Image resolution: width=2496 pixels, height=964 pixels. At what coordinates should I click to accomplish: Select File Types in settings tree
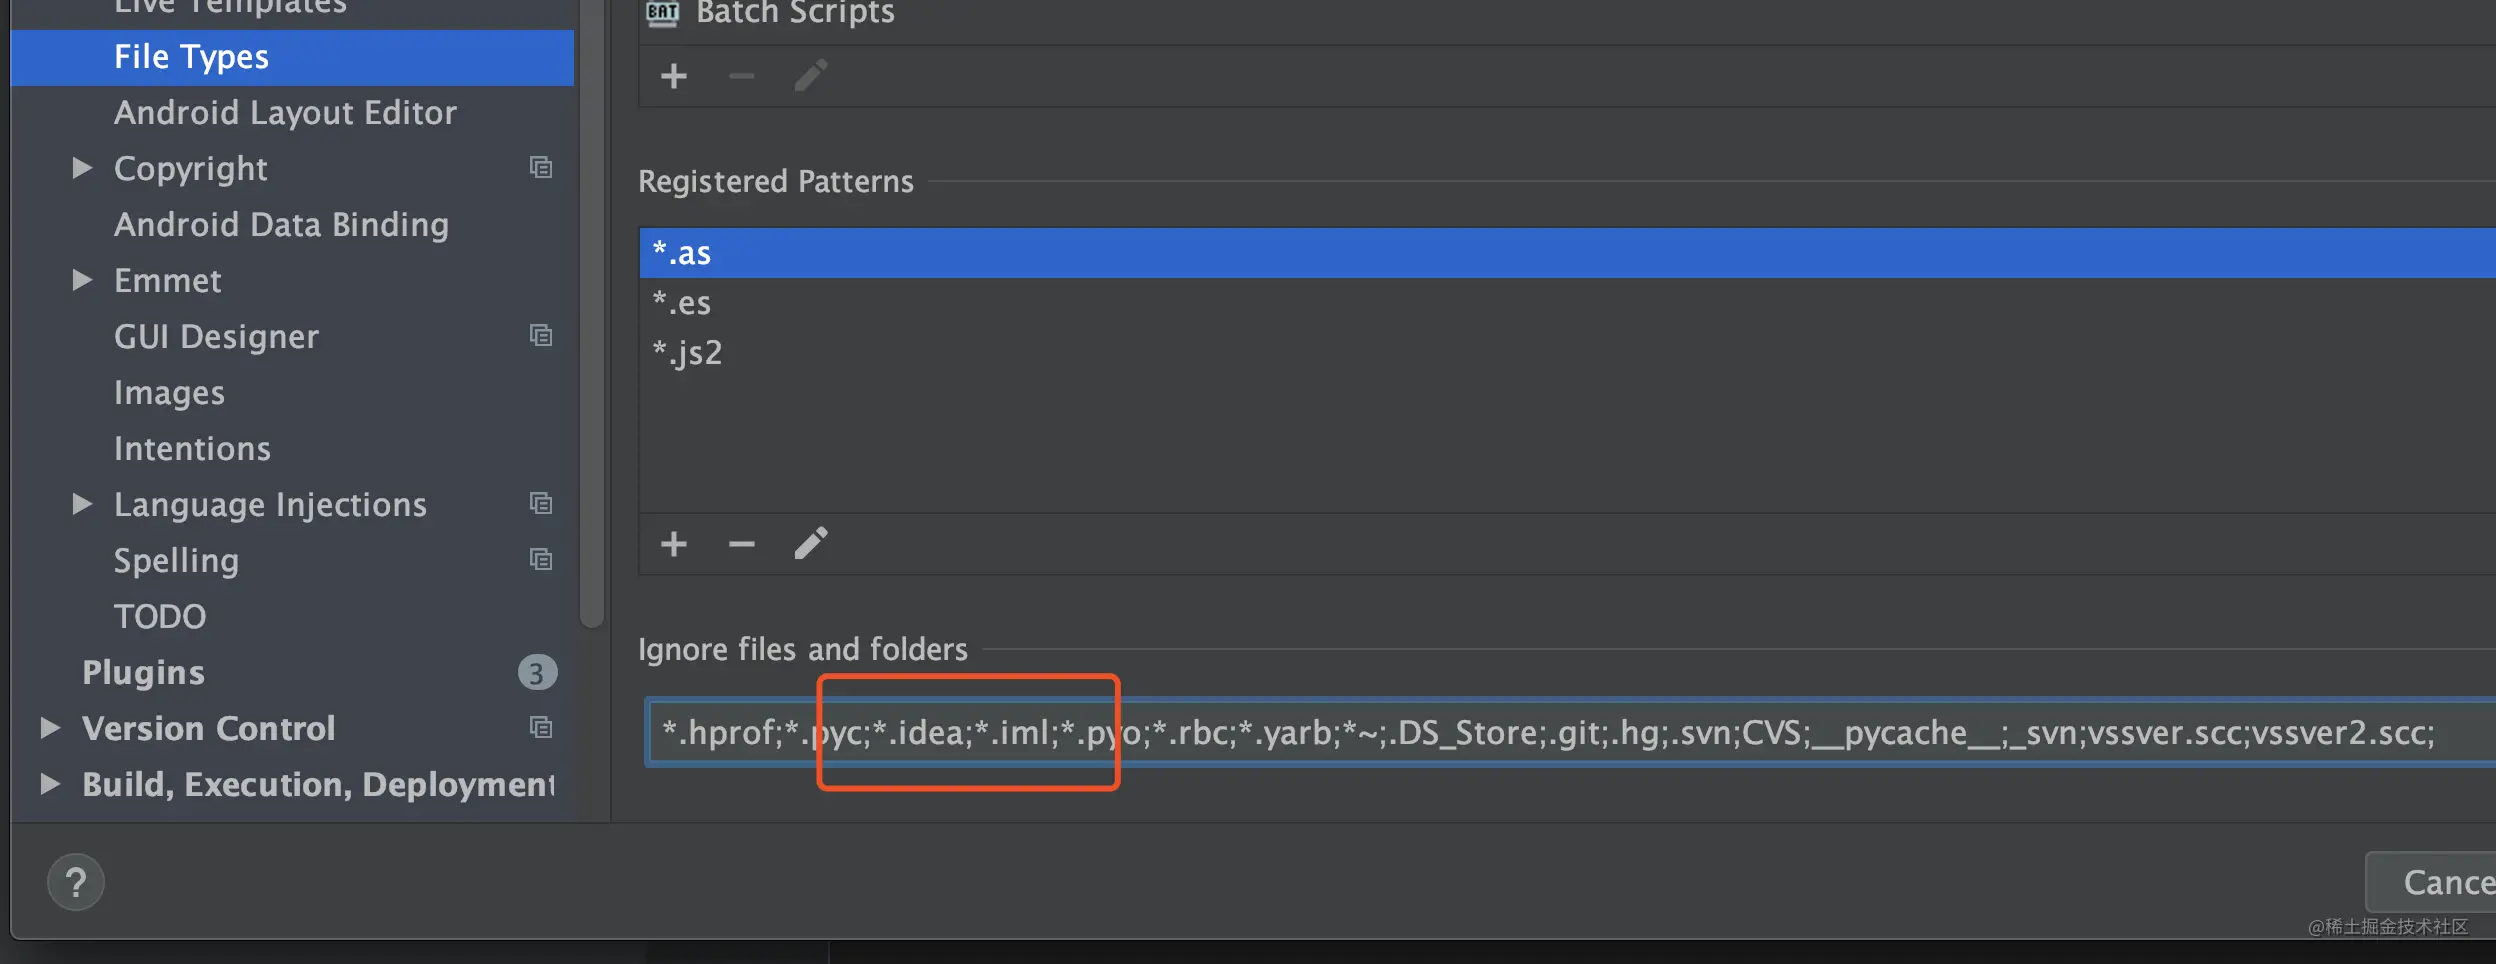coord(292,57)
